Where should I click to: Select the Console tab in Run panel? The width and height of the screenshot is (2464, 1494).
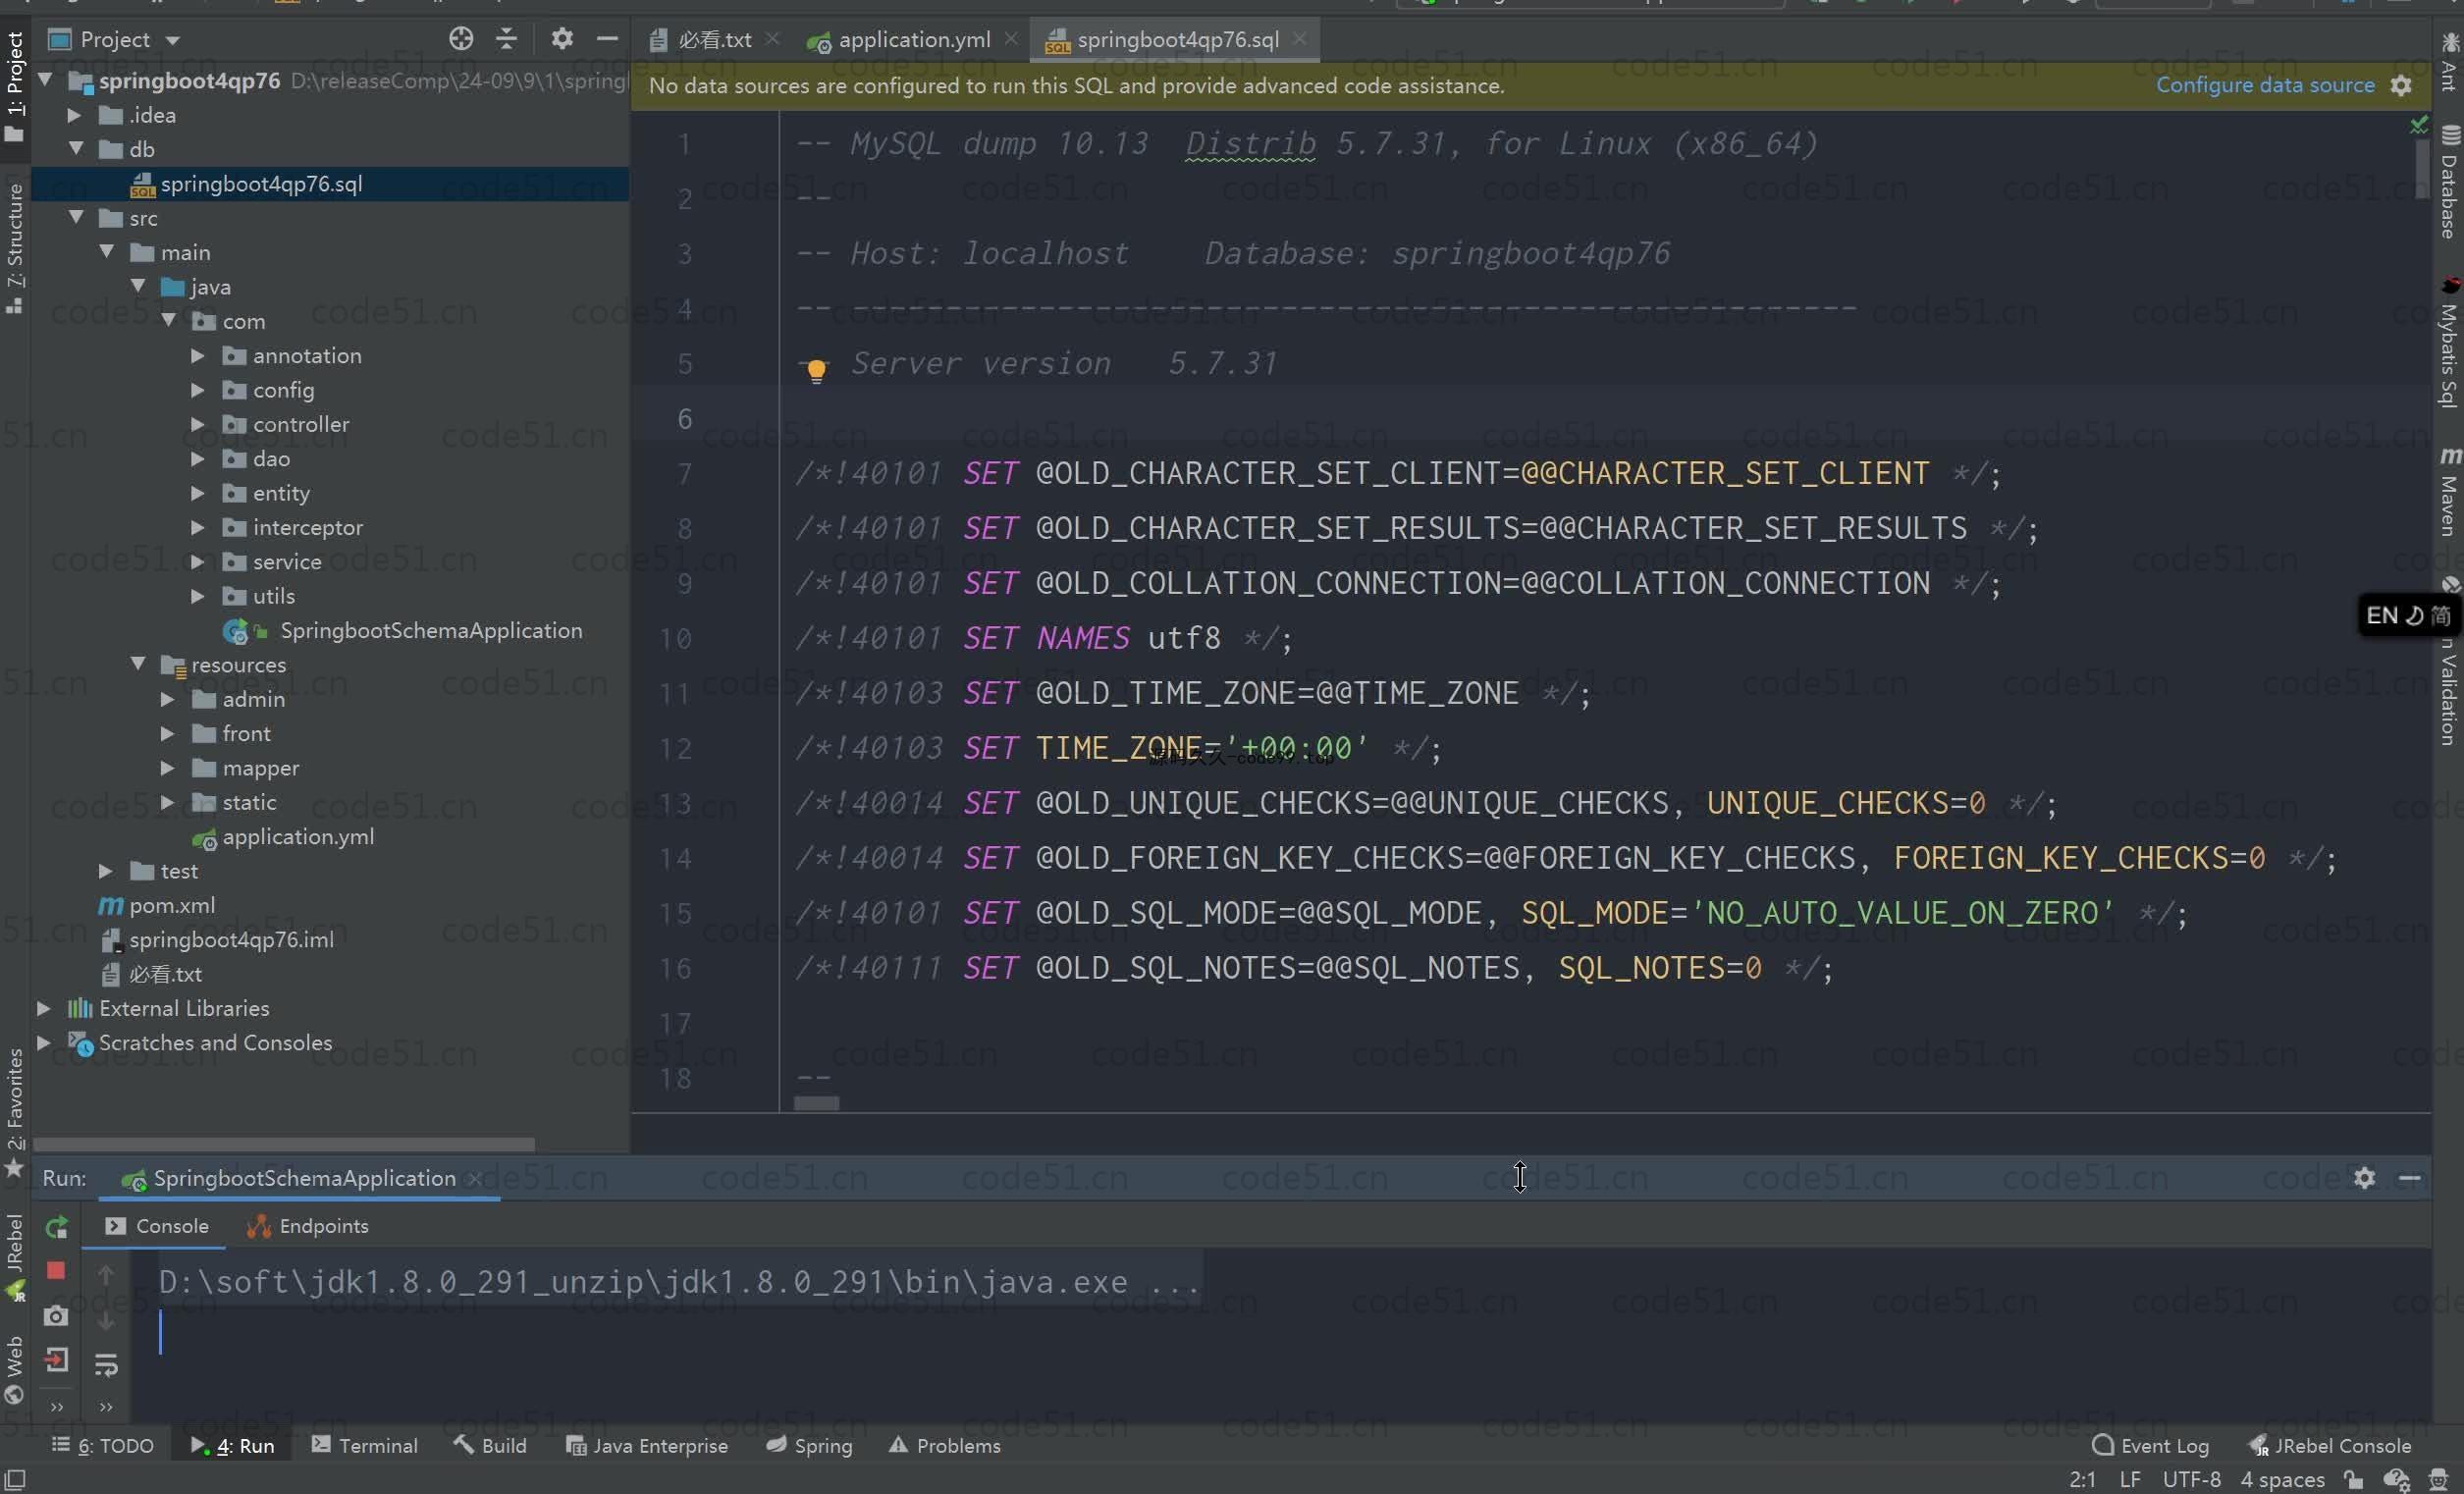(x=158, y=1226)
